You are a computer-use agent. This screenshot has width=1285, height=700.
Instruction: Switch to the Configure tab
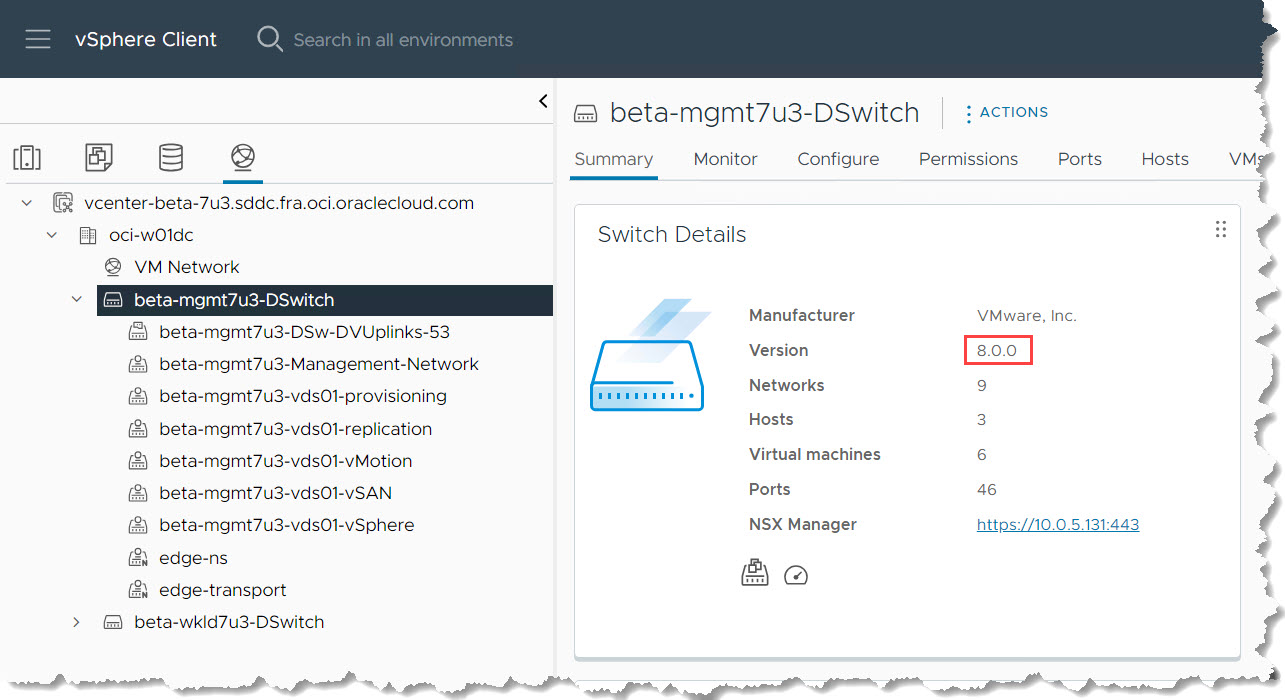pyautogui.click(x=838, y=159)
